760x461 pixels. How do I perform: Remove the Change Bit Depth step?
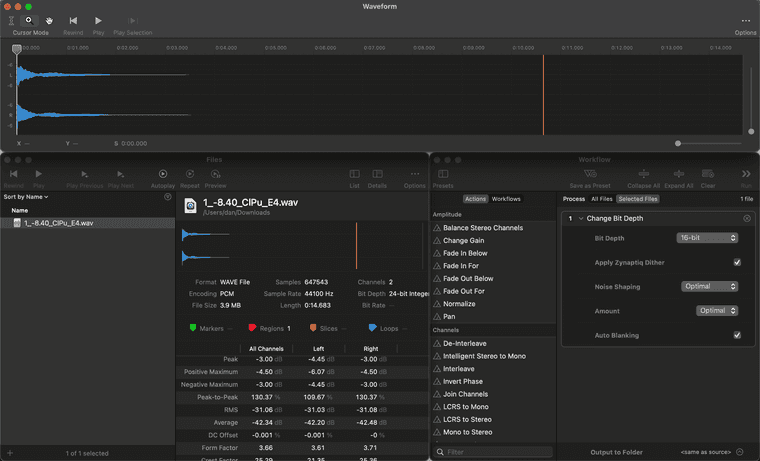[x=747, y=219]
